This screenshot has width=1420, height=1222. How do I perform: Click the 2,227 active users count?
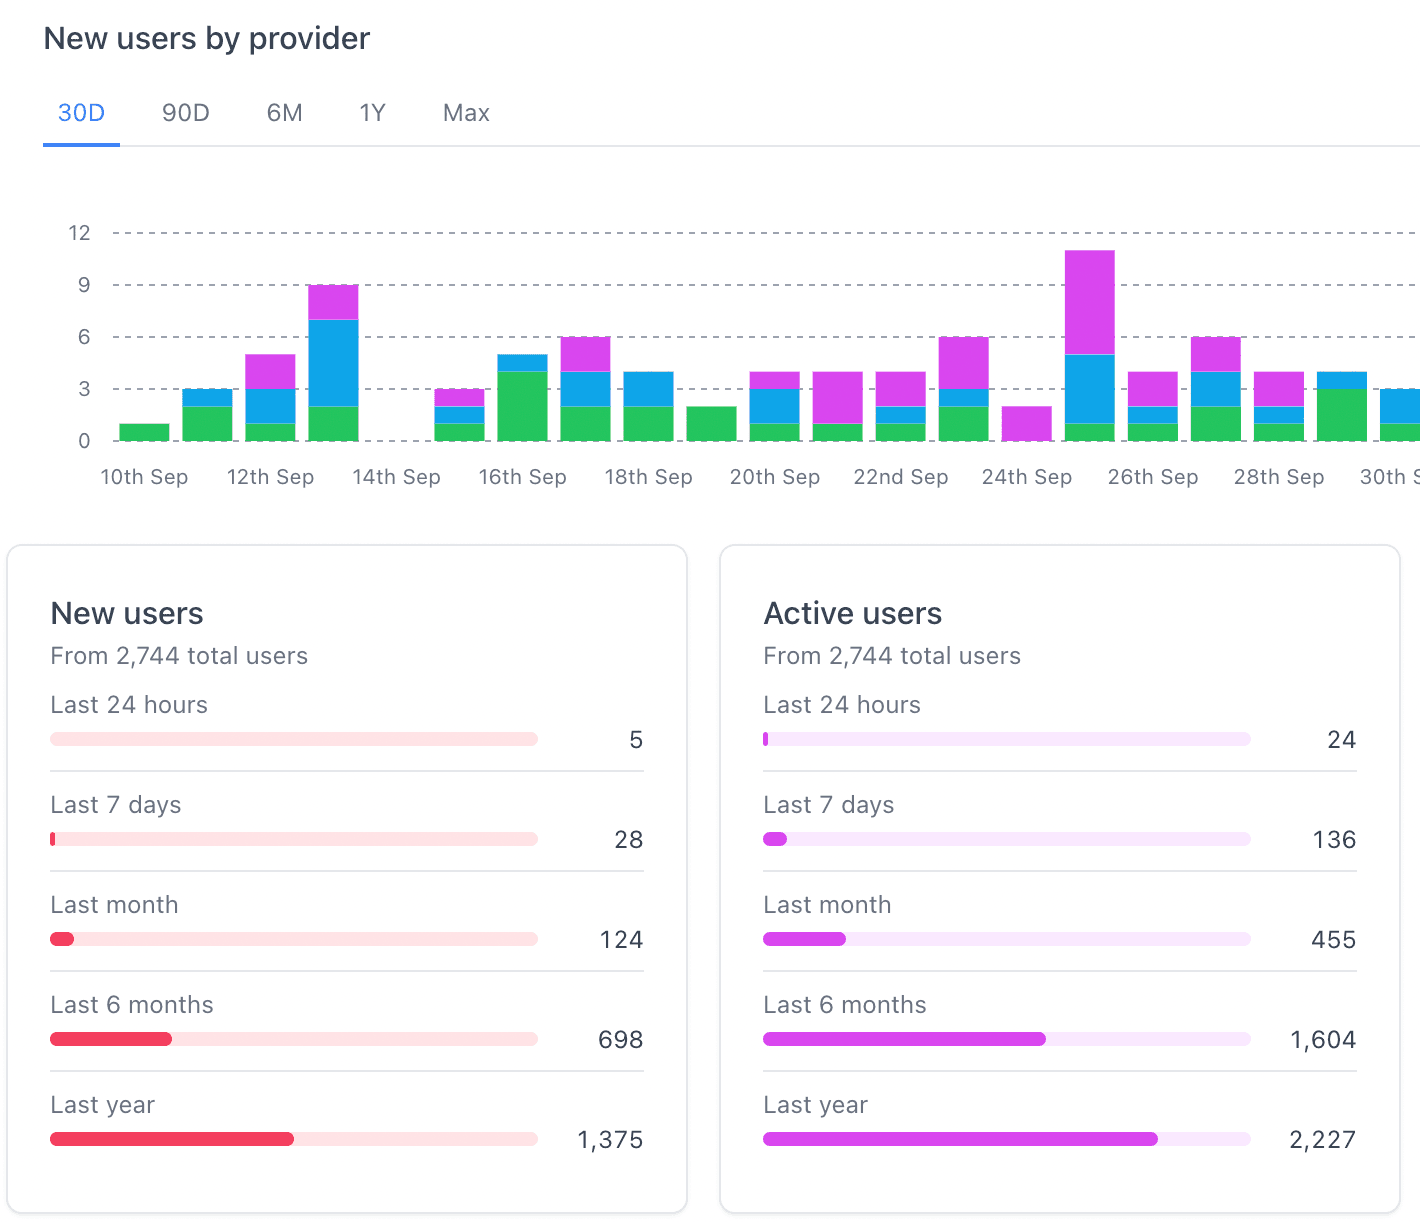(1322, 1140)
